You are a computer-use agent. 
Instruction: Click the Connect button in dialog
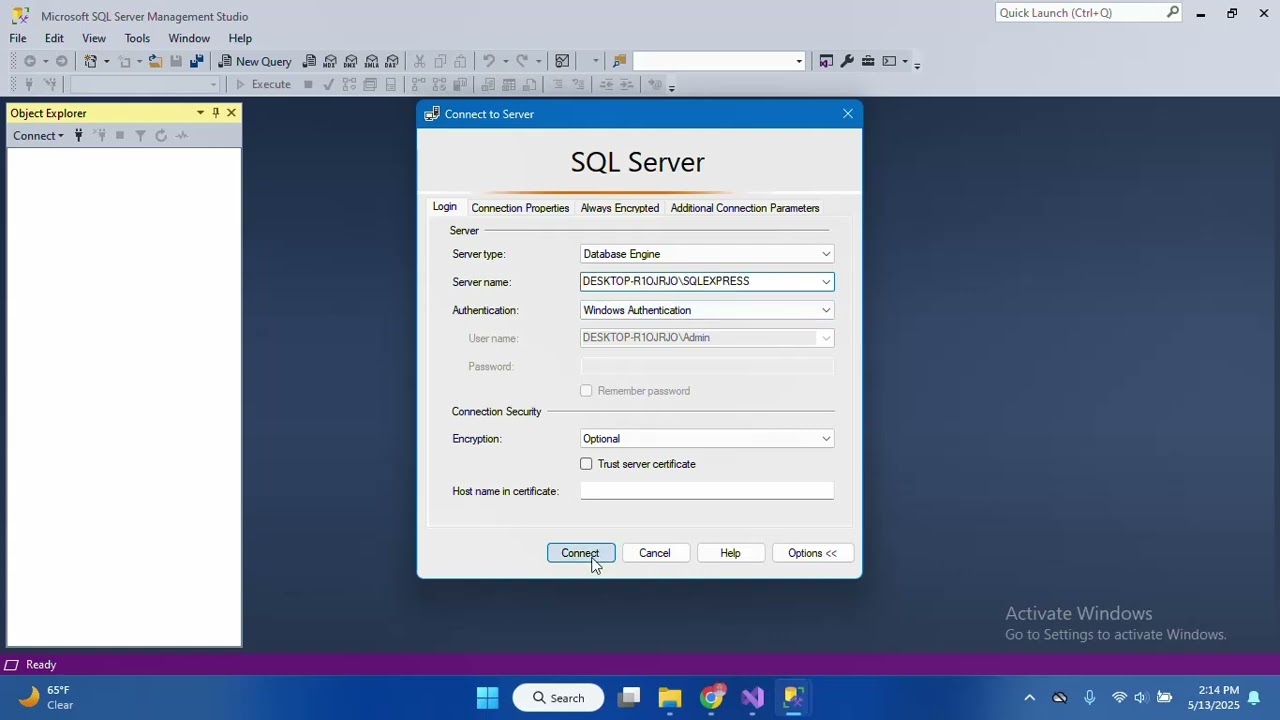pos(581,553)
